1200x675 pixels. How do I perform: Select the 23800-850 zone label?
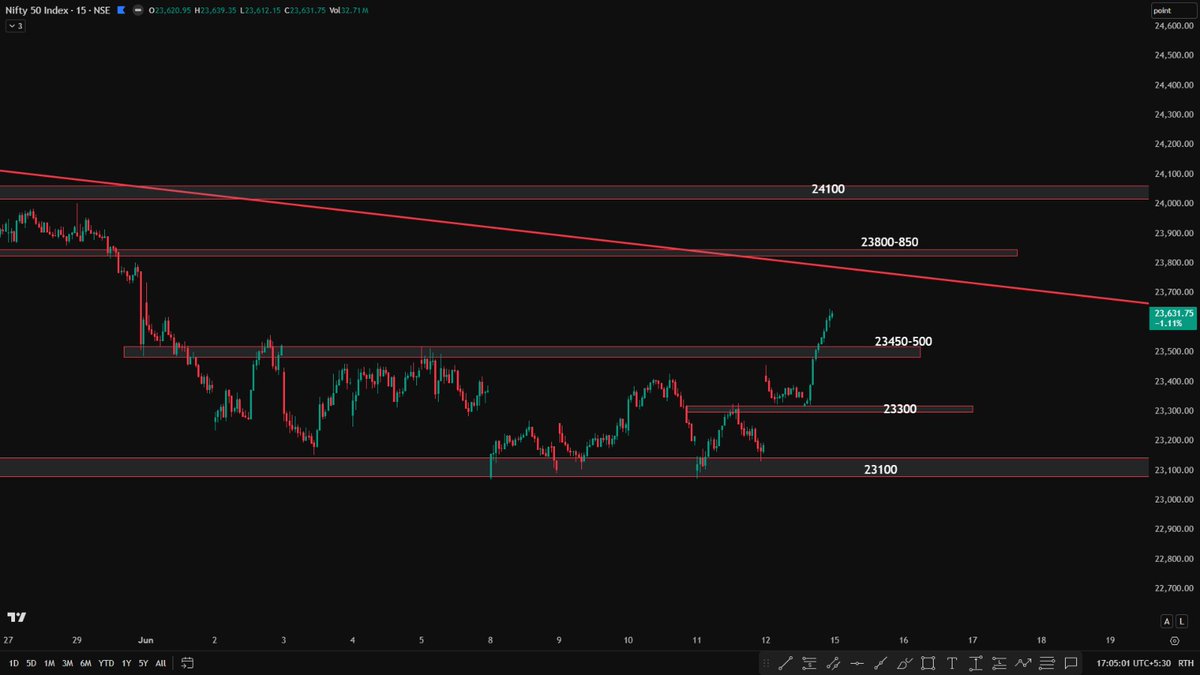point(889,242)
